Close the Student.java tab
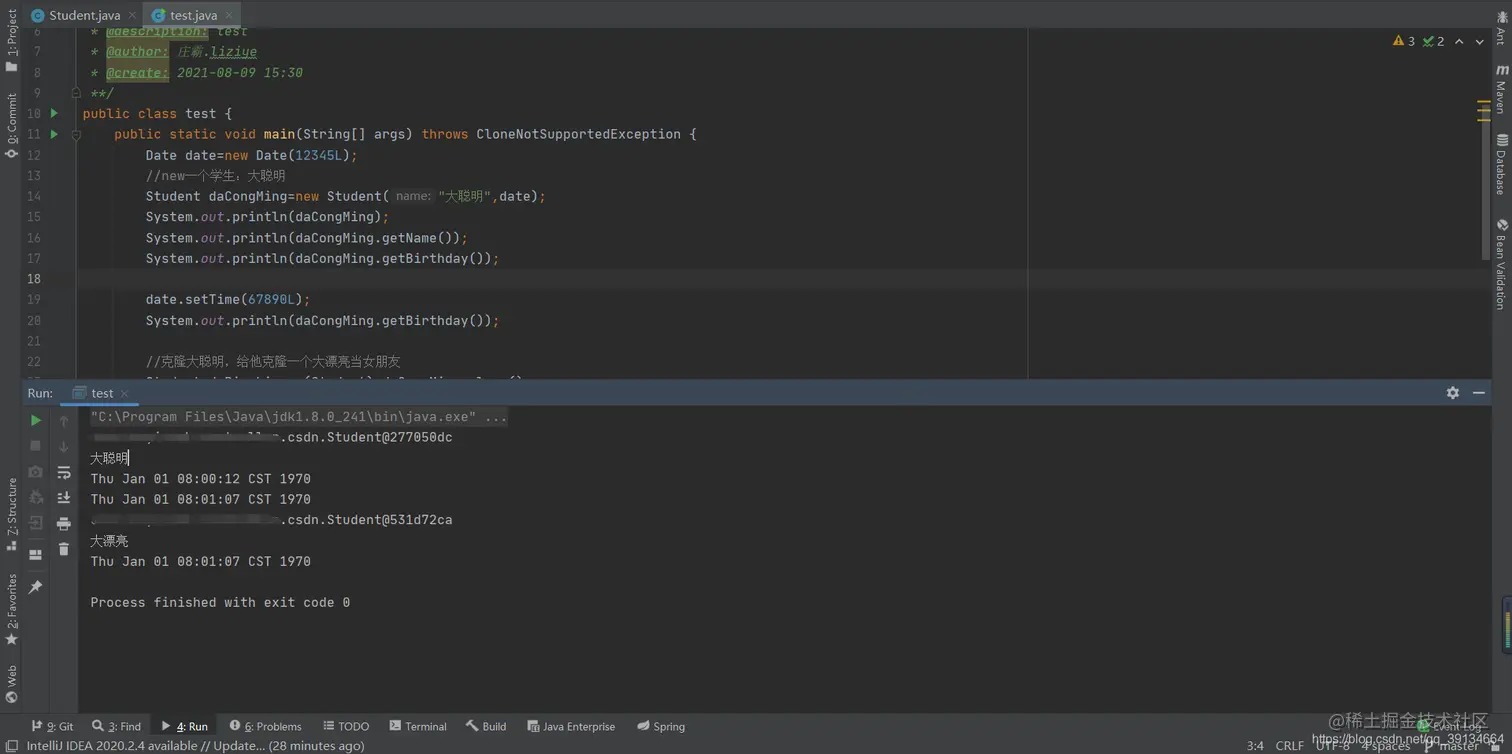 click(132, 15)
